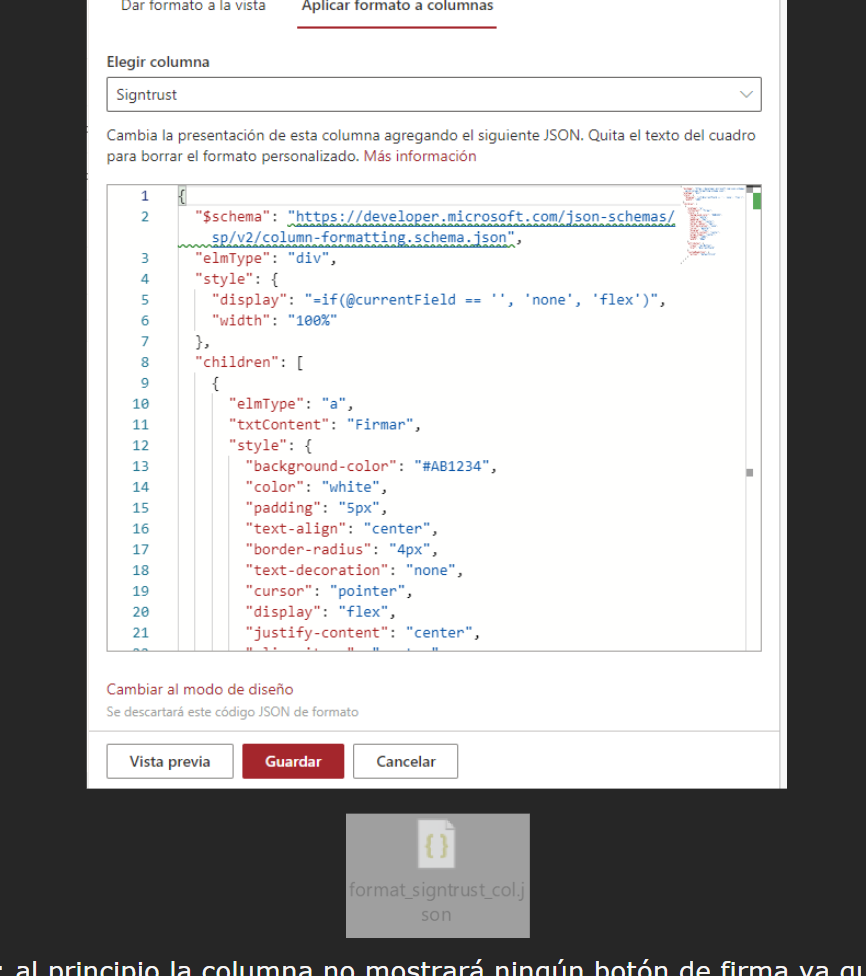The width and height of the screenshot is (866, 976).
Task: Dismiss the panel with Cancelar button
Action: click(405, 761)
